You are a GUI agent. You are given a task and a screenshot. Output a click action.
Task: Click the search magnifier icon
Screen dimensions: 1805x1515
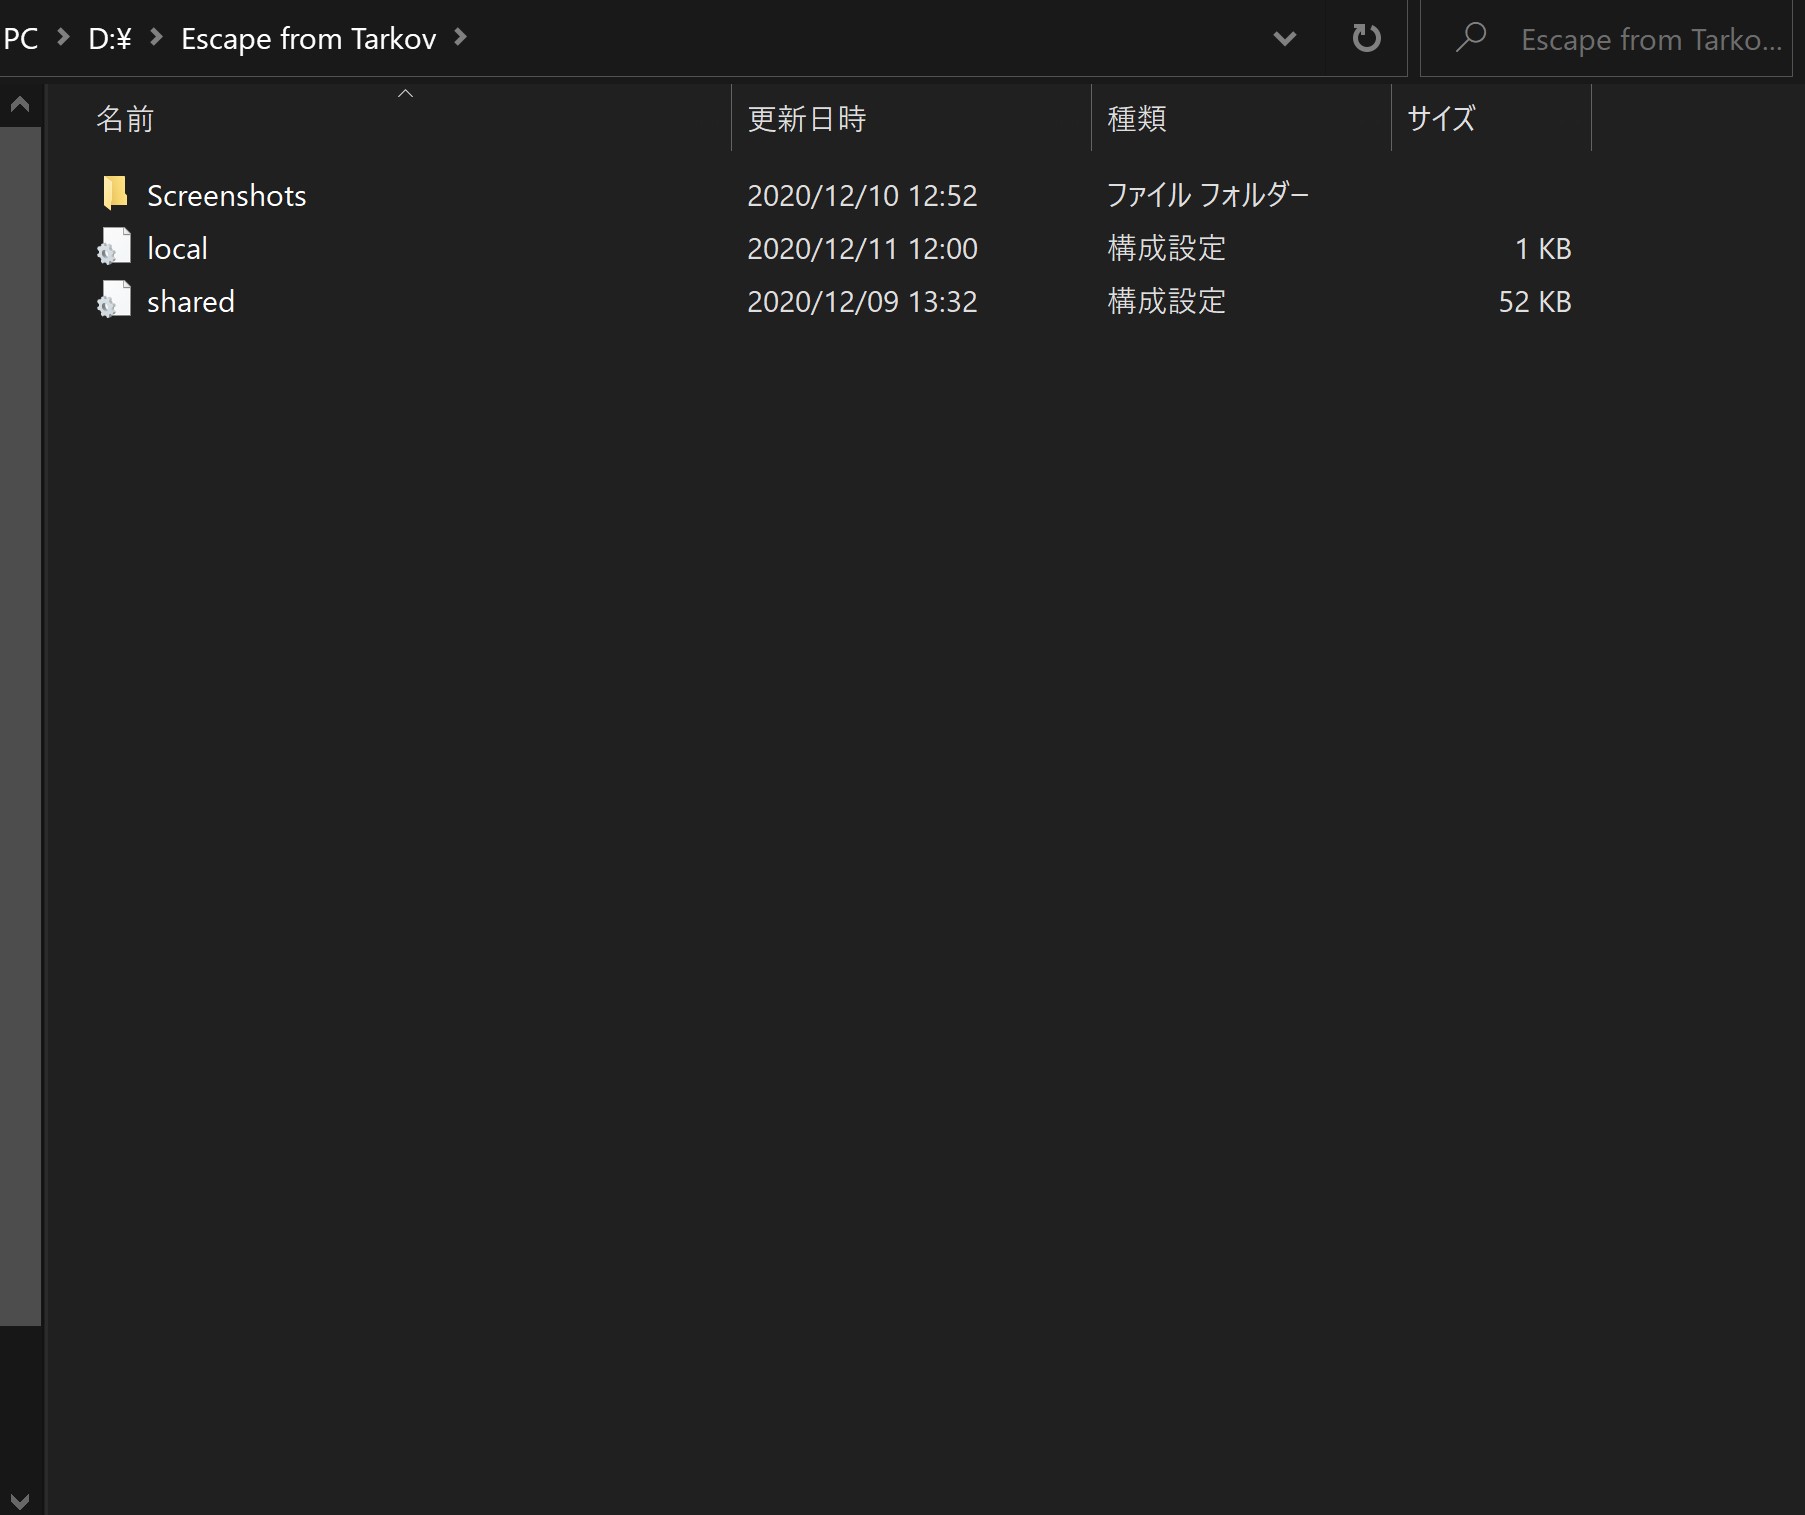(1470, 37)
